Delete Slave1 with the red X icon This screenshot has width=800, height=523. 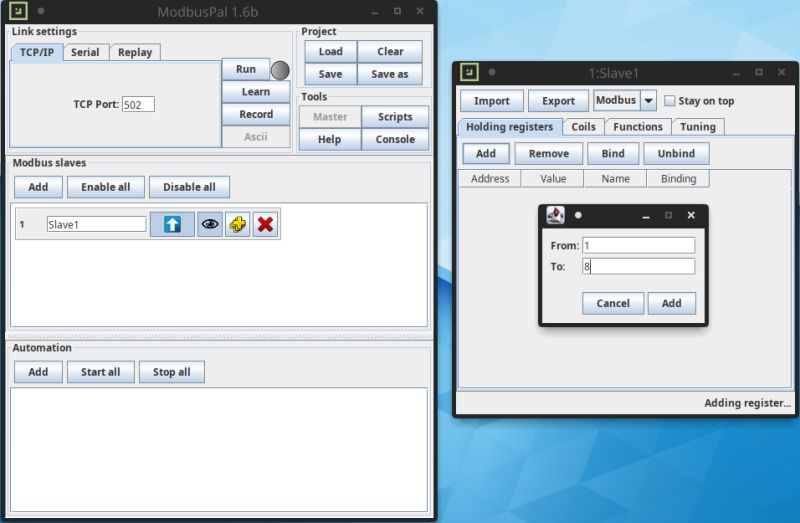point(265,224)
